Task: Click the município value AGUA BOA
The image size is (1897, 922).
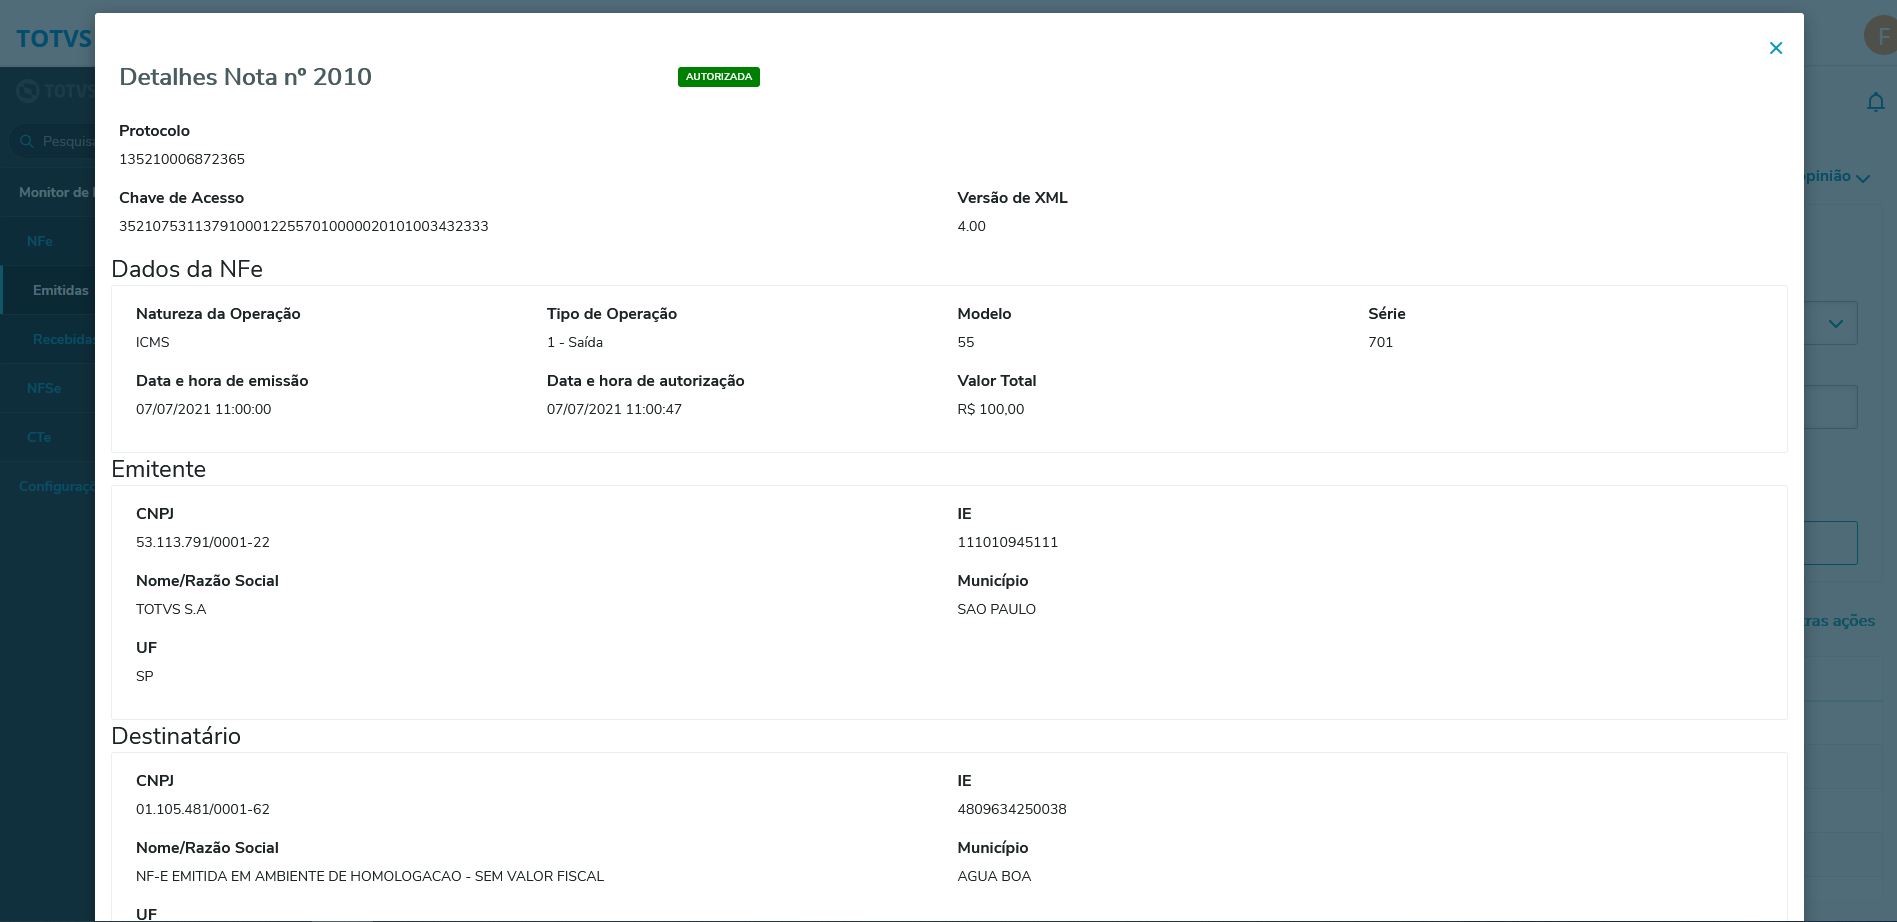Action: [994, 876]
